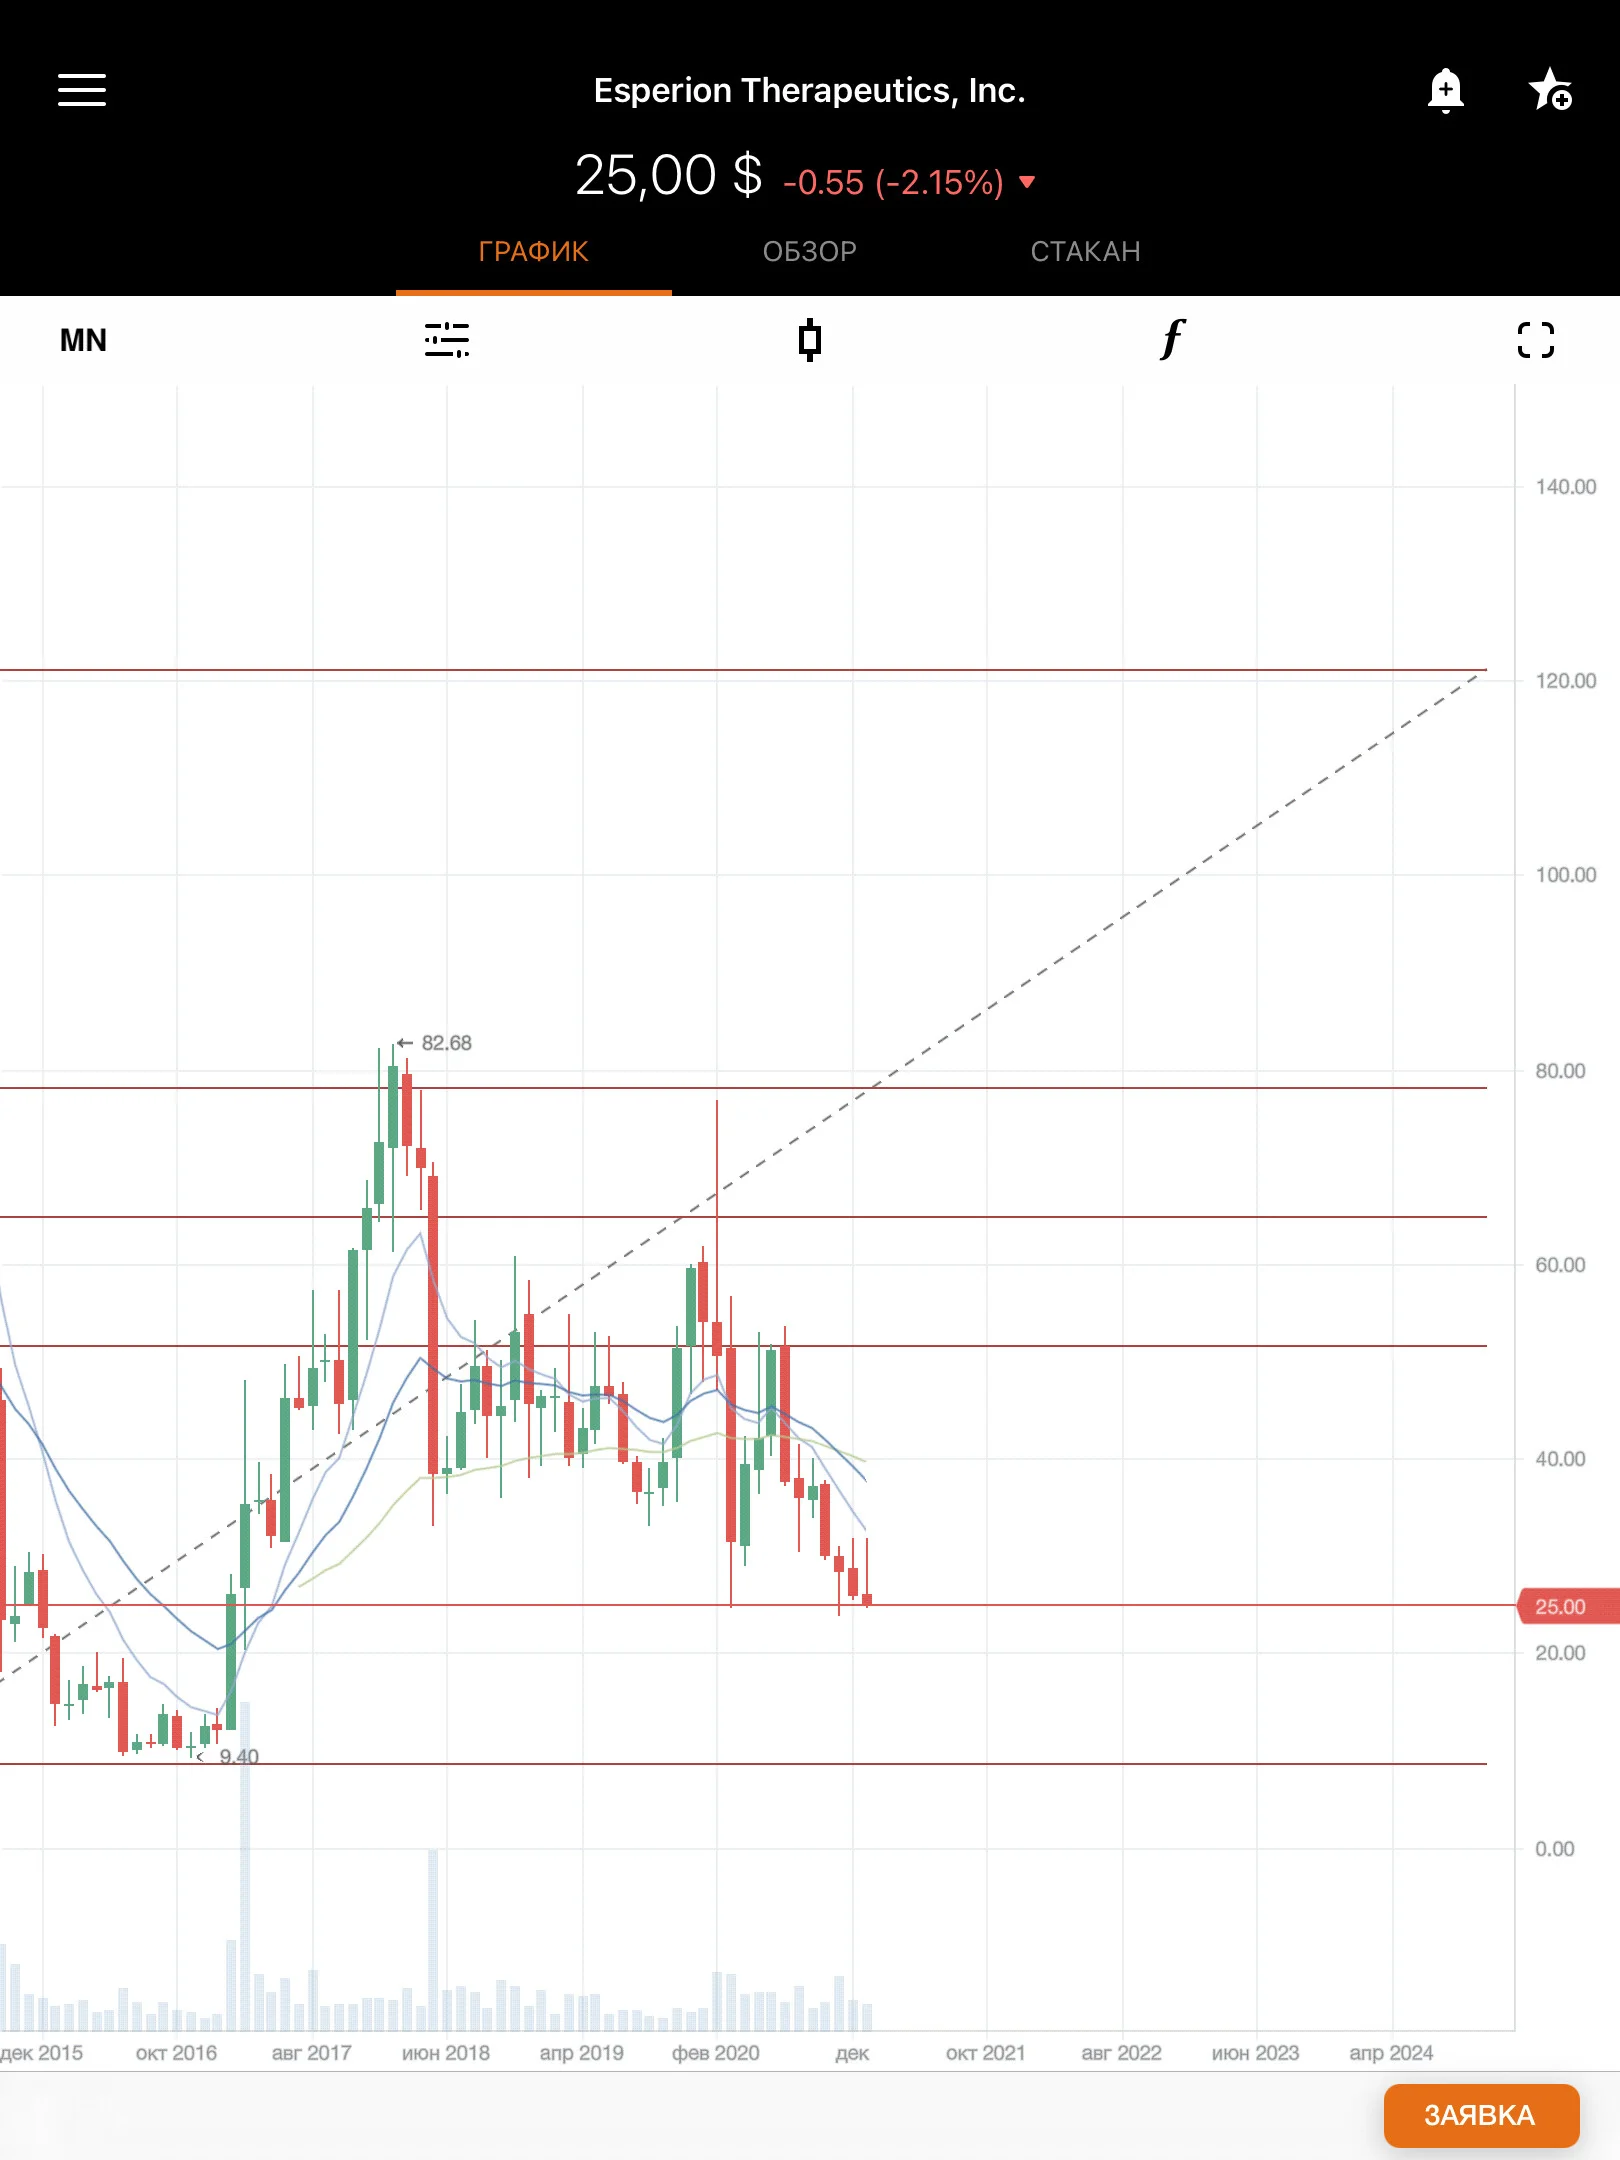Viewport: 1620px width, 2160px height.
Task: Click the 140.00 price axis label
Action: [x=1566, y=487]
